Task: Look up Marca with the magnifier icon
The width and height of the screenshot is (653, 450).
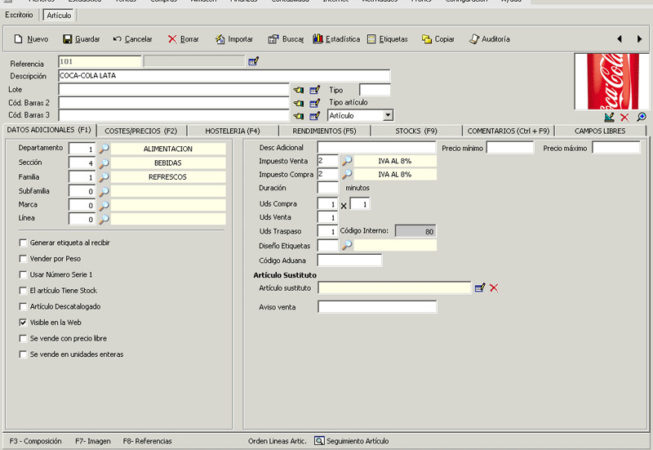Action: pos(104,206)
